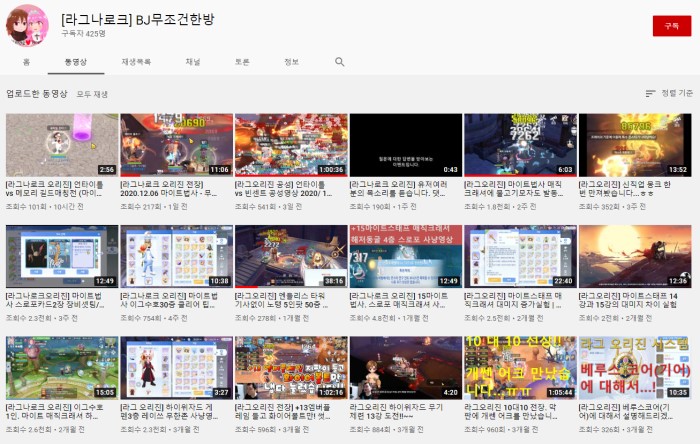700x444 pixels.
Task: Play the black 0:43 video thumbnail
Action: [406, 145]
